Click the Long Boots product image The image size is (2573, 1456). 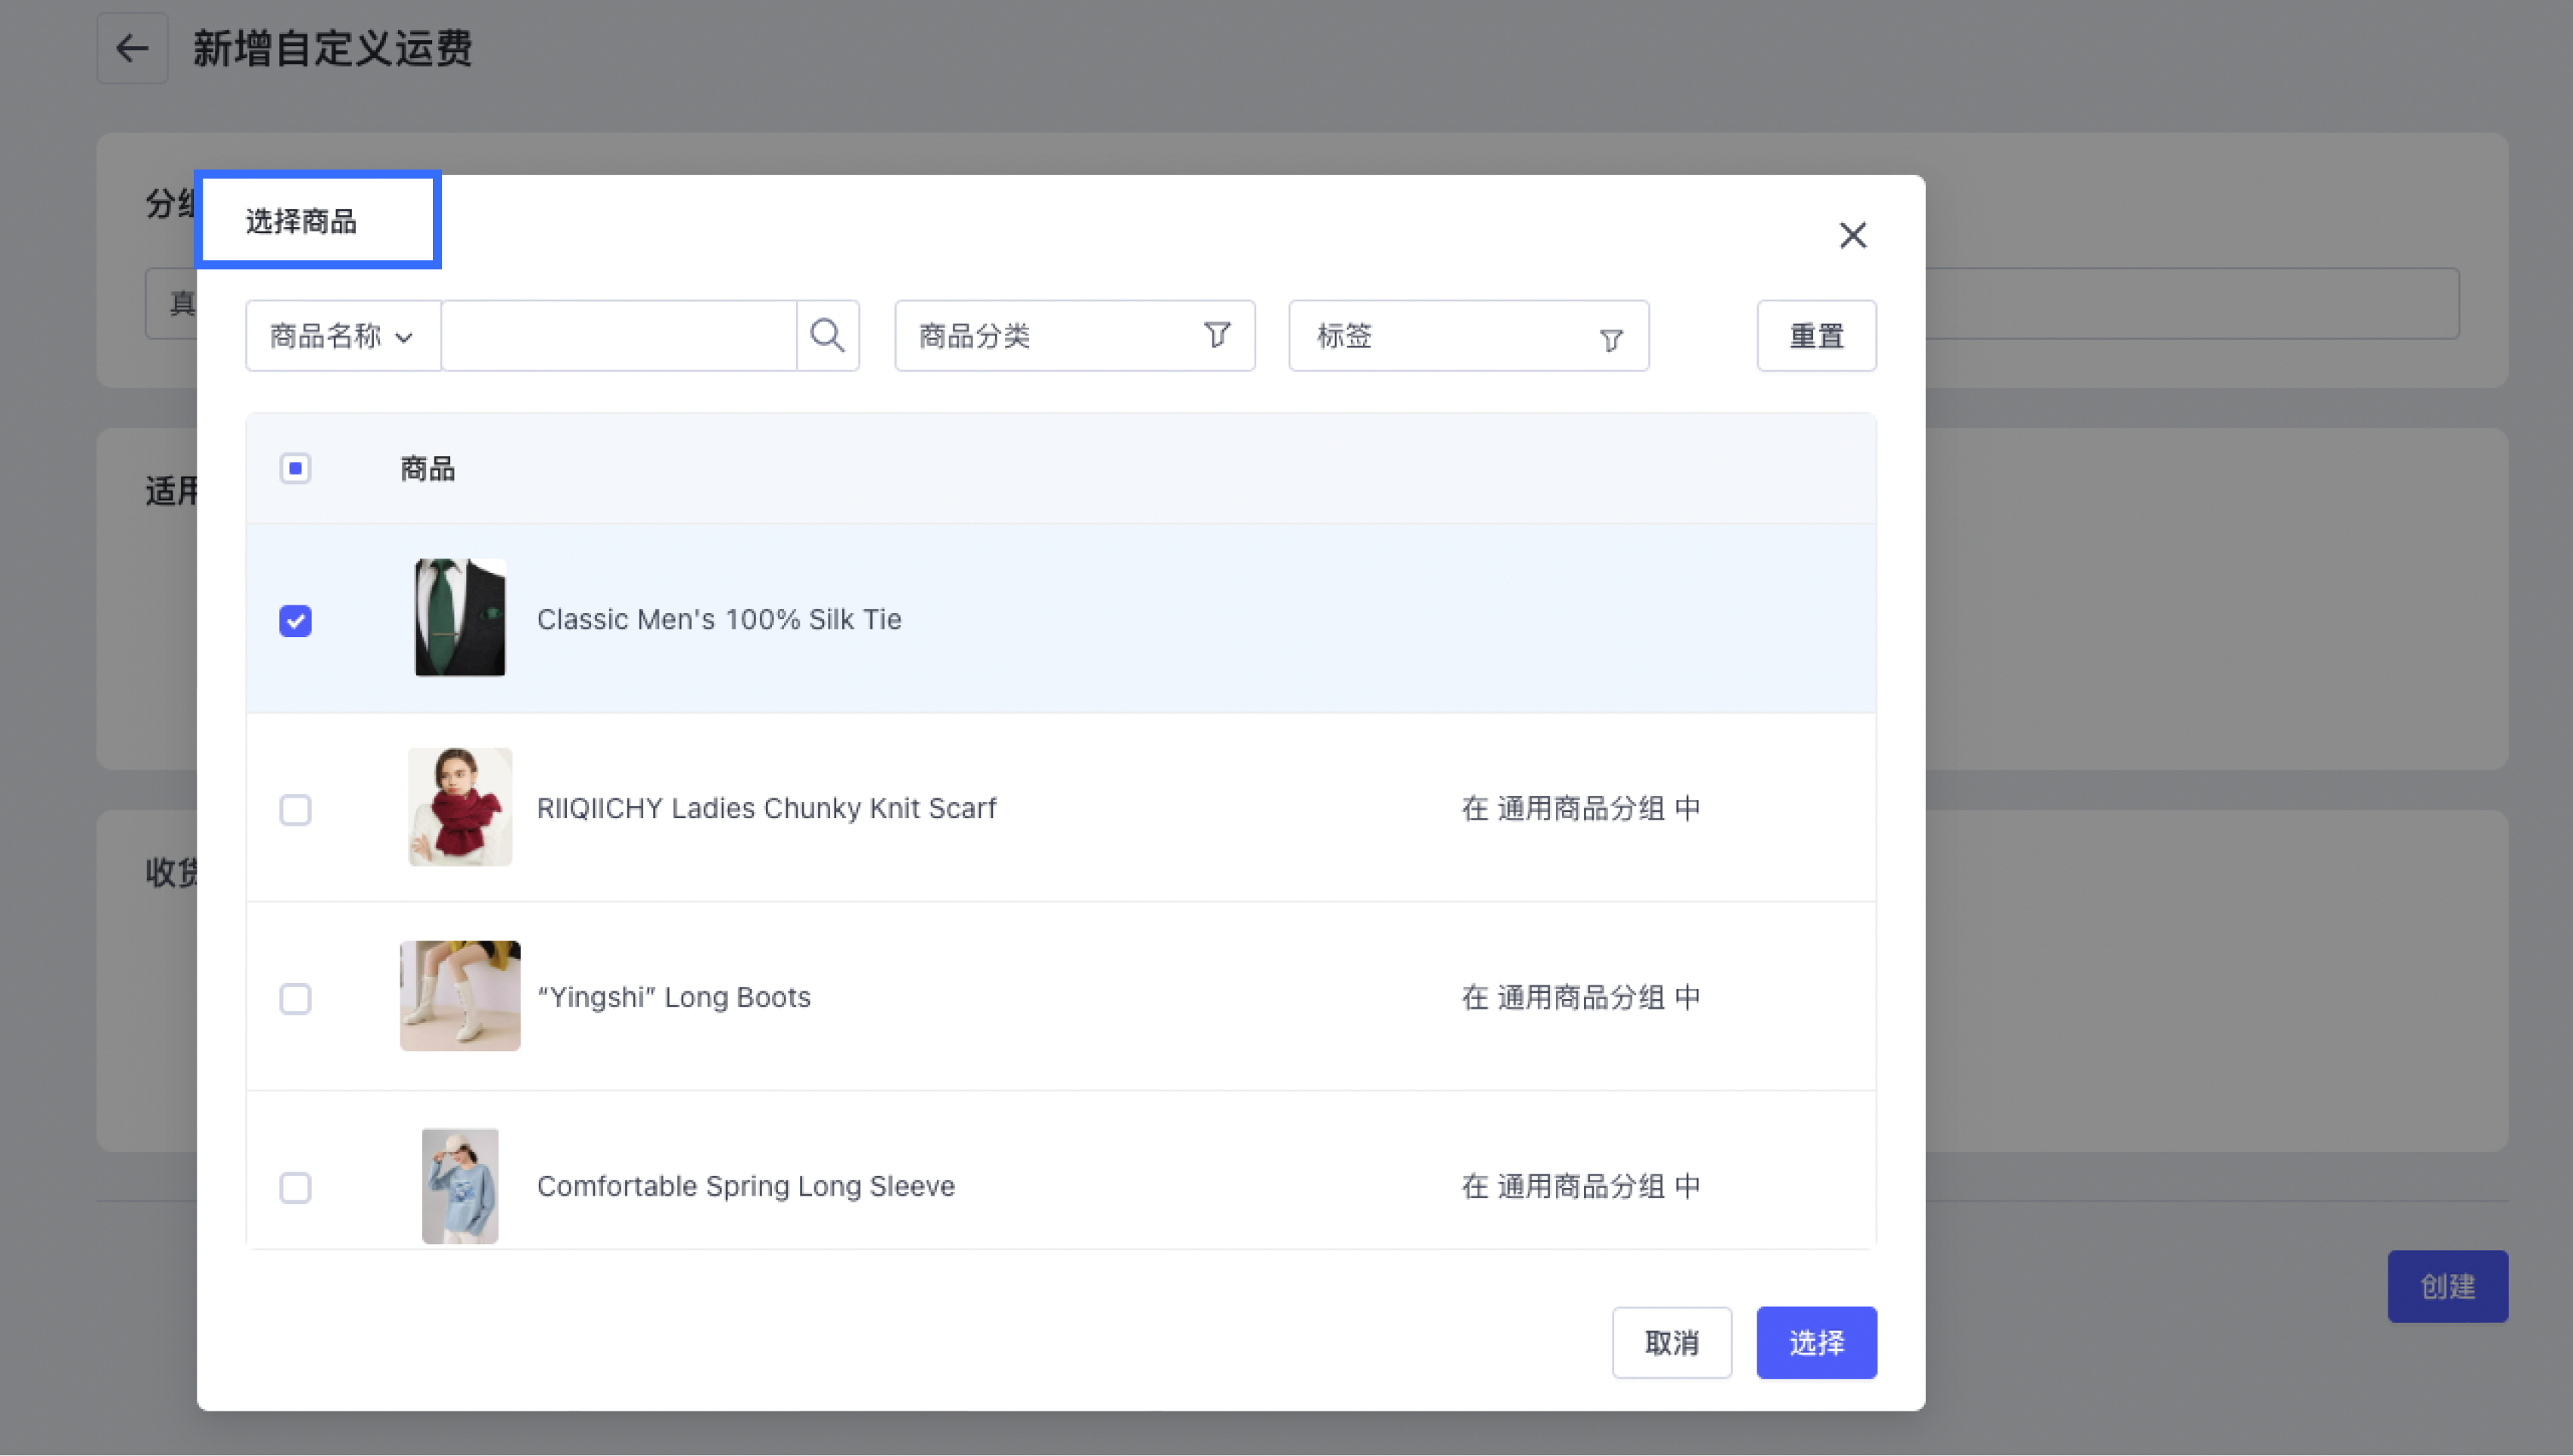tap(460, 996)
